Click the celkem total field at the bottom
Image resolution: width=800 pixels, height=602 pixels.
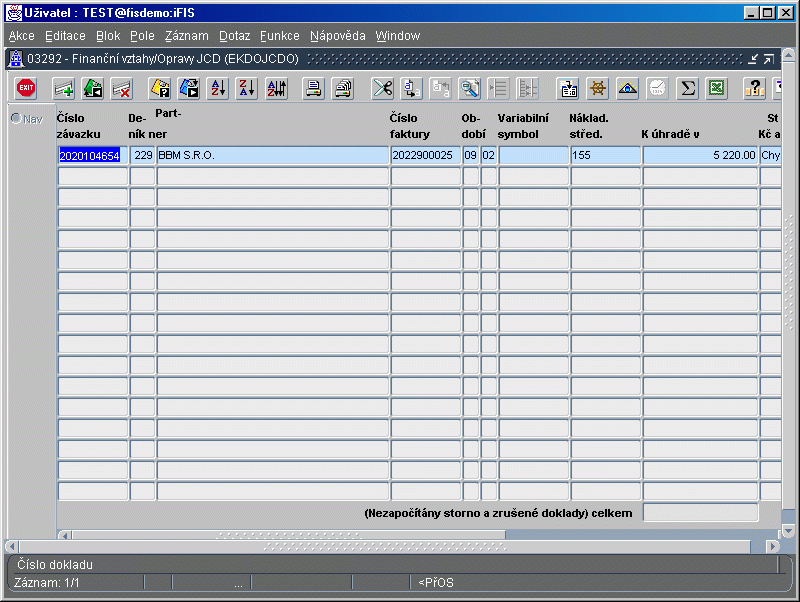(x=700, y=513)
